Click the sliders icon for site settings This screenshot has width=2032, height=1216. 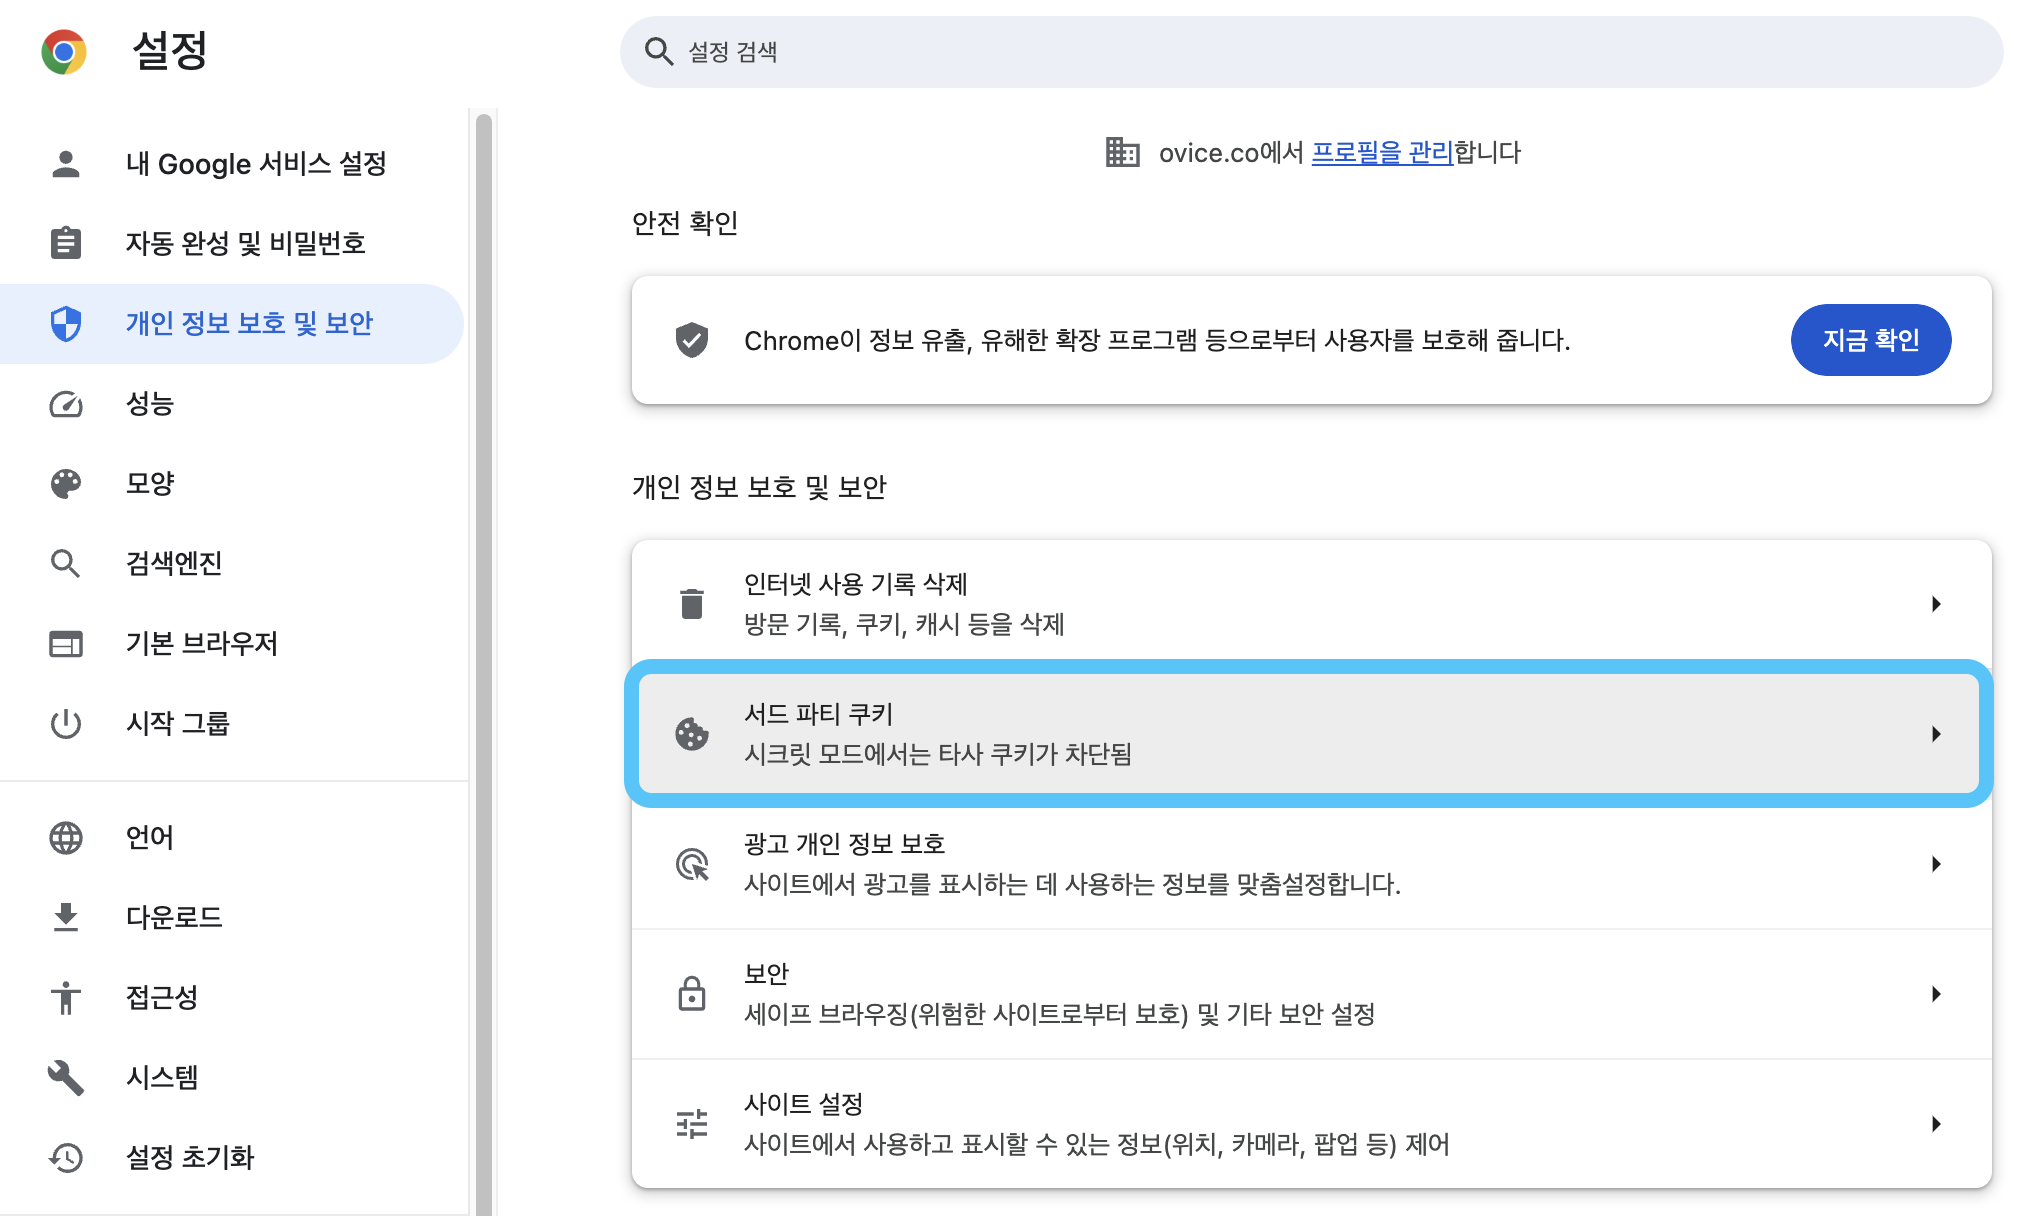[x=692, y=1124]
